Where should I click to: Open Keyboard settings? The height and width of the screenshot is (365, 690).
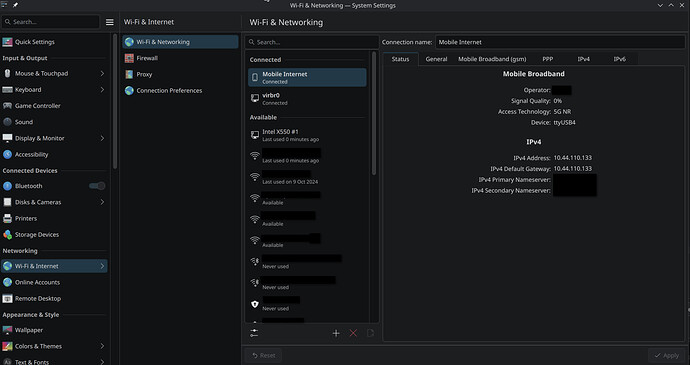54,89
